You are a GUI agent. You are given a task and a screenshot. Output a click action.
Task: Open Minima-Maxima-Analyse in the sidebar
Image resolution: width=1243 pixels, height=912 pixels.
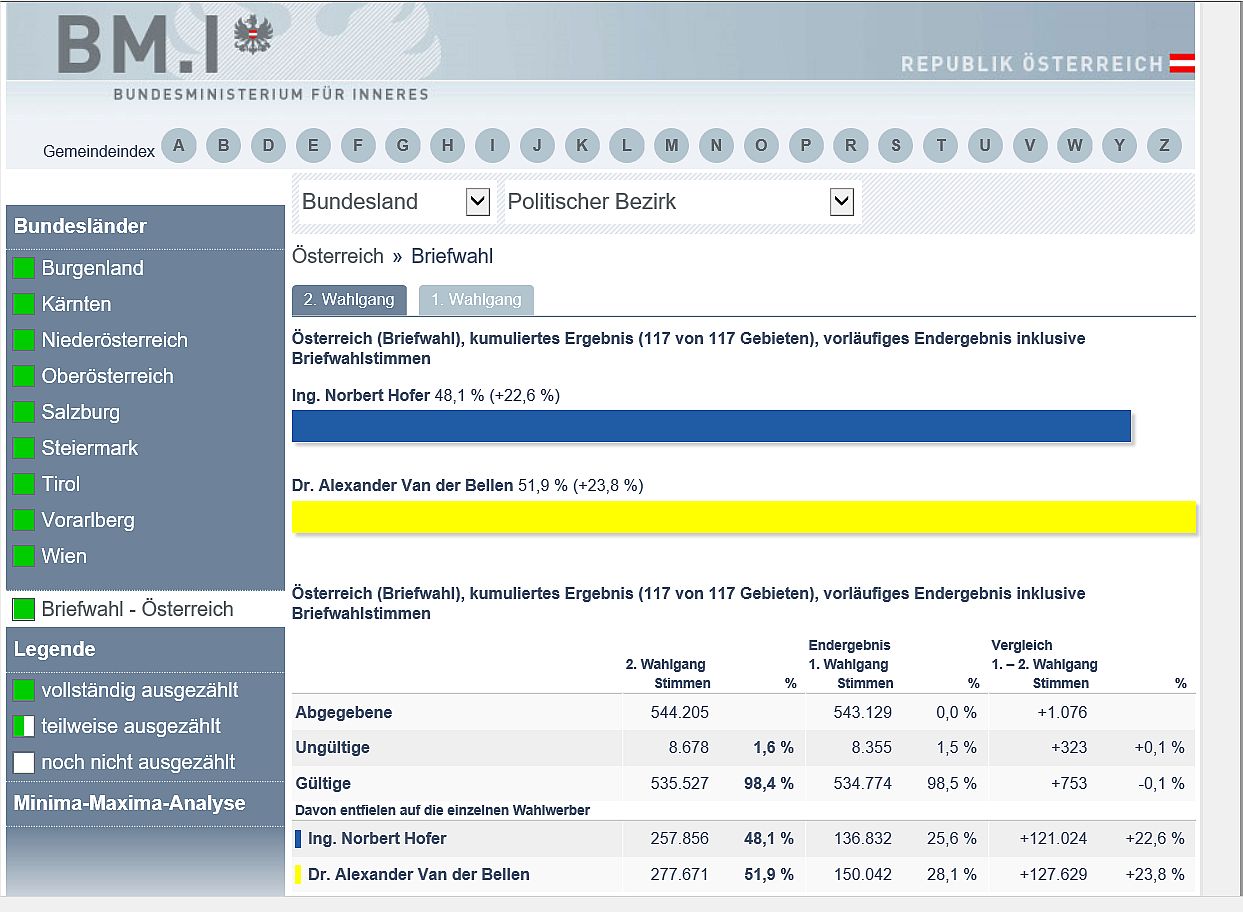(x=129, y=803)
